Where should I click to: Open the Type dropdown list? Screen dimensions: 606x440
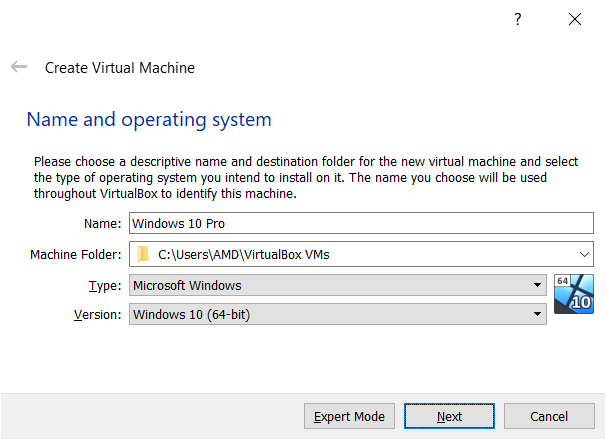coord(537,285)
